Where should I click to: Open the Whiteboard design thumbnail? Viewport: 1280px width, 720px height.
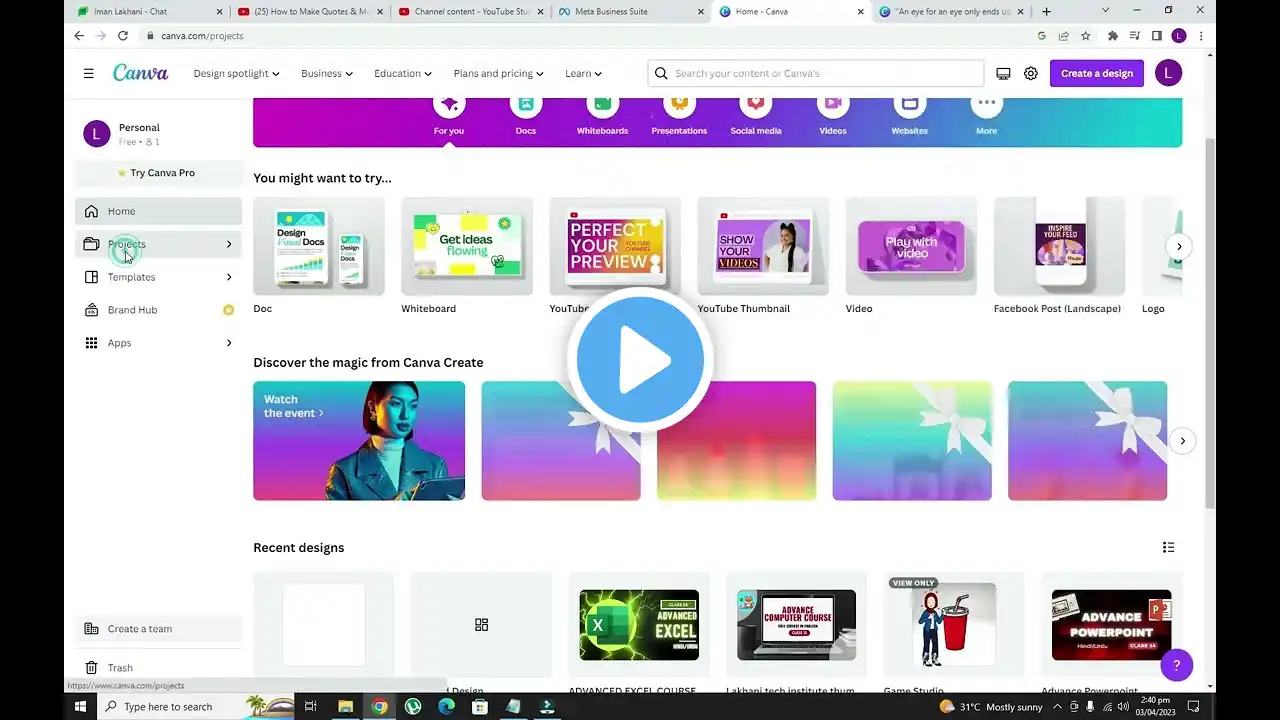pyautogui.click(x=467, y=246)
